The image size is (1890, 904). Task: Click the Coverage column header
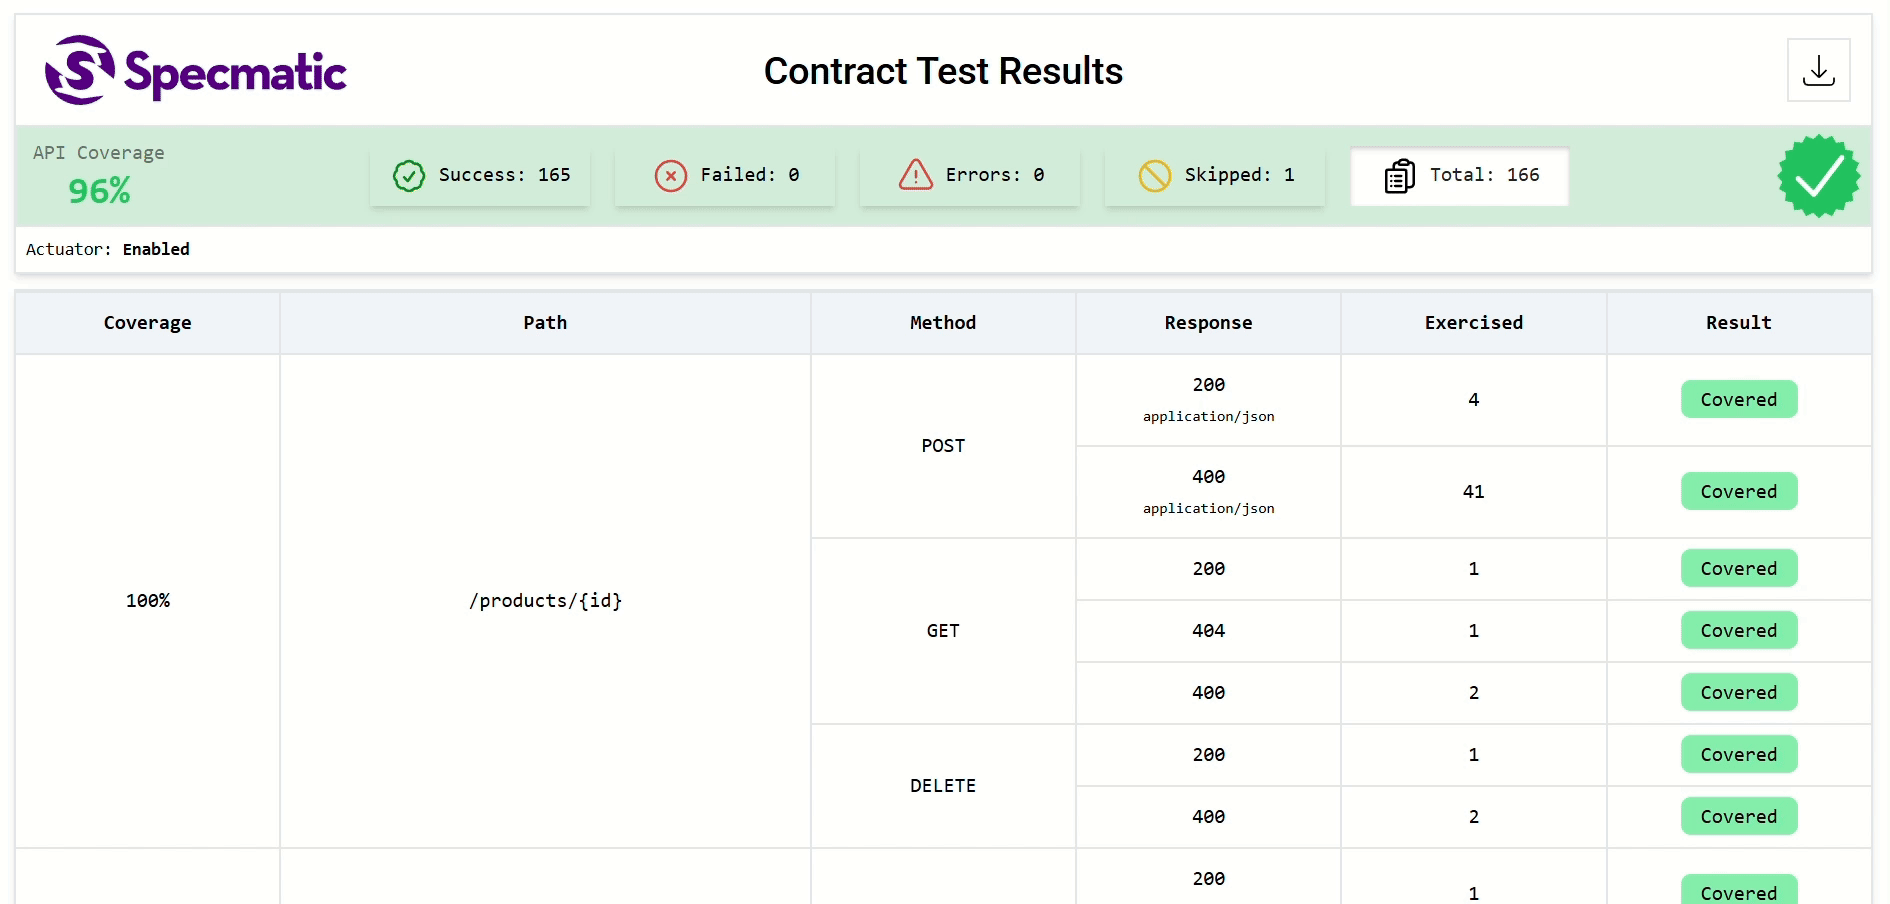(x=147, y=323)
